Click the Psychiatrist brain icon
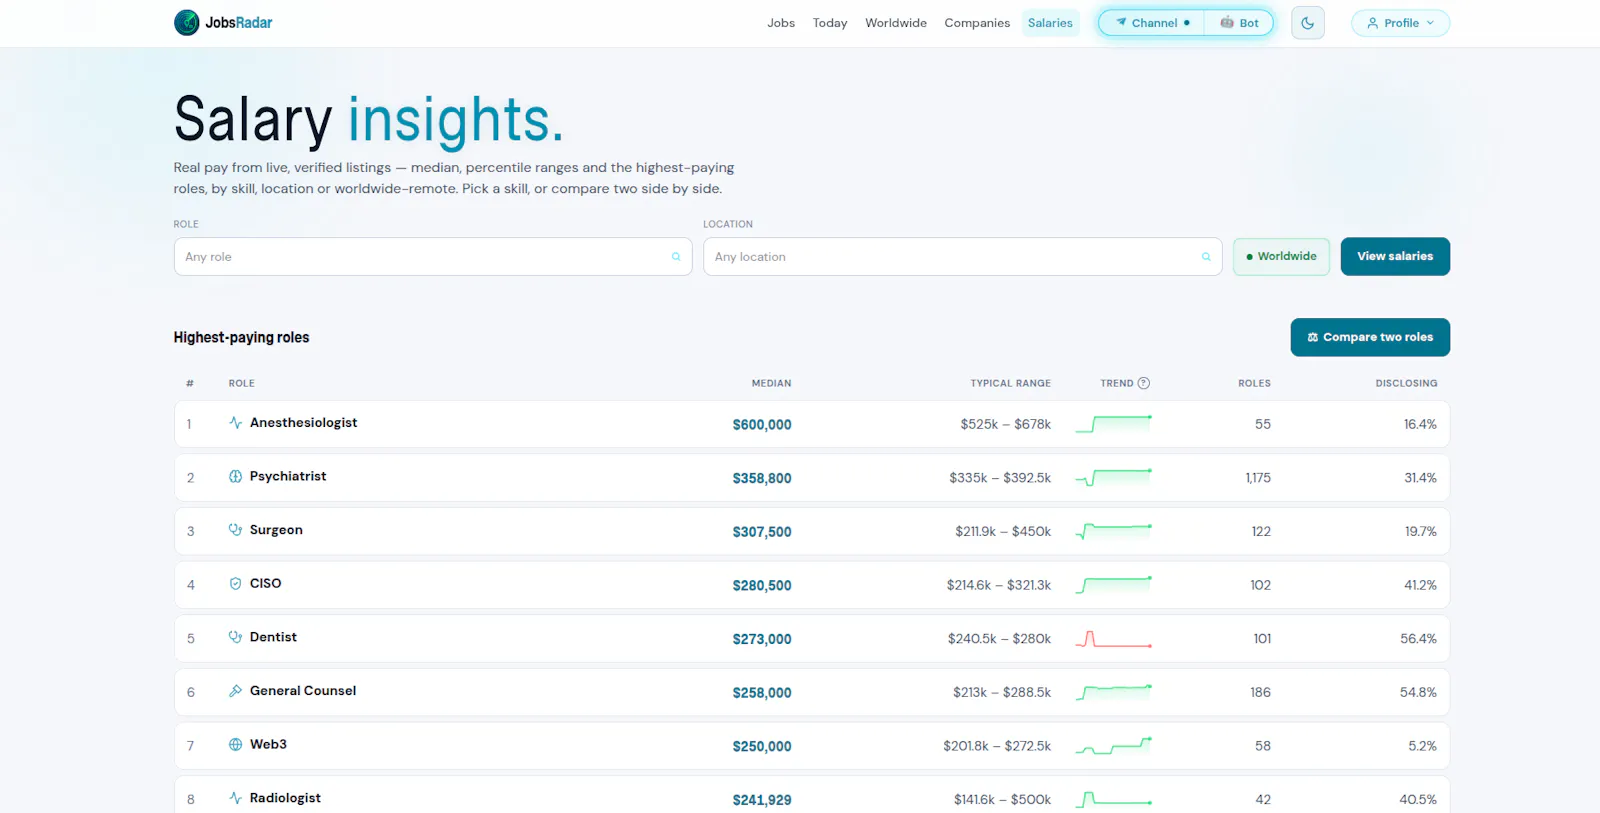The height and width of the screenshot is (813, 1600). point(236,476)
